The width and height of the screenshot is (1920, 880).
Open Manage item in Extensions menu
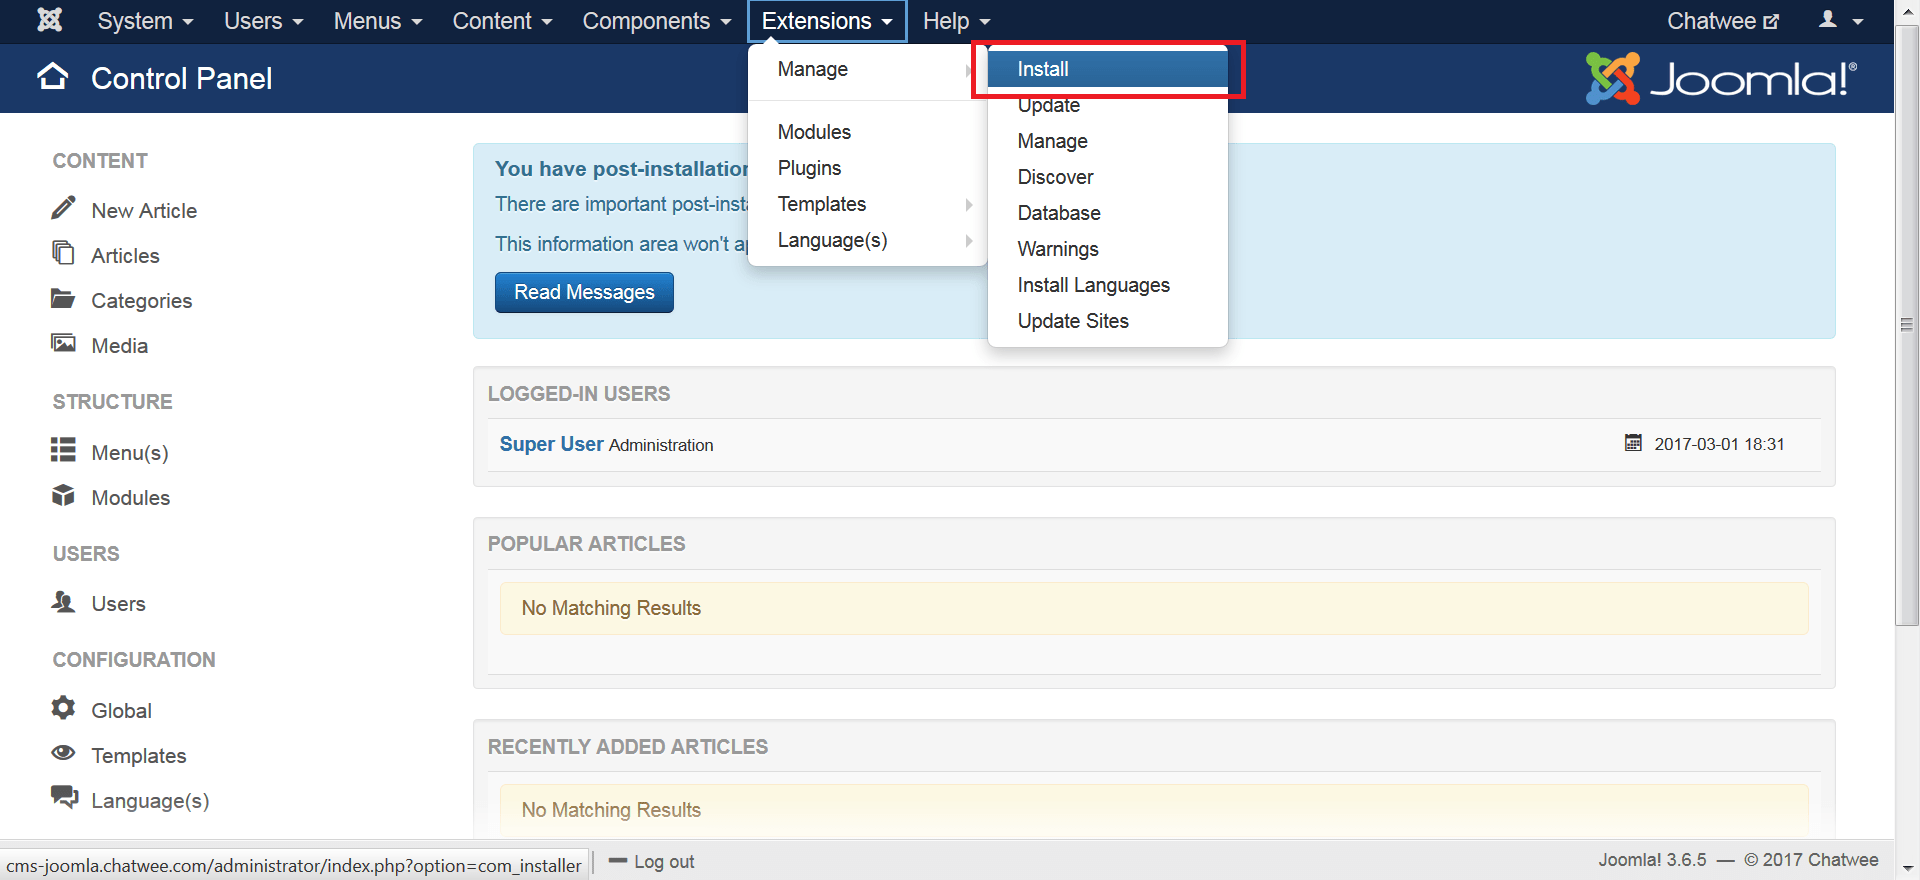coord(868,69)
